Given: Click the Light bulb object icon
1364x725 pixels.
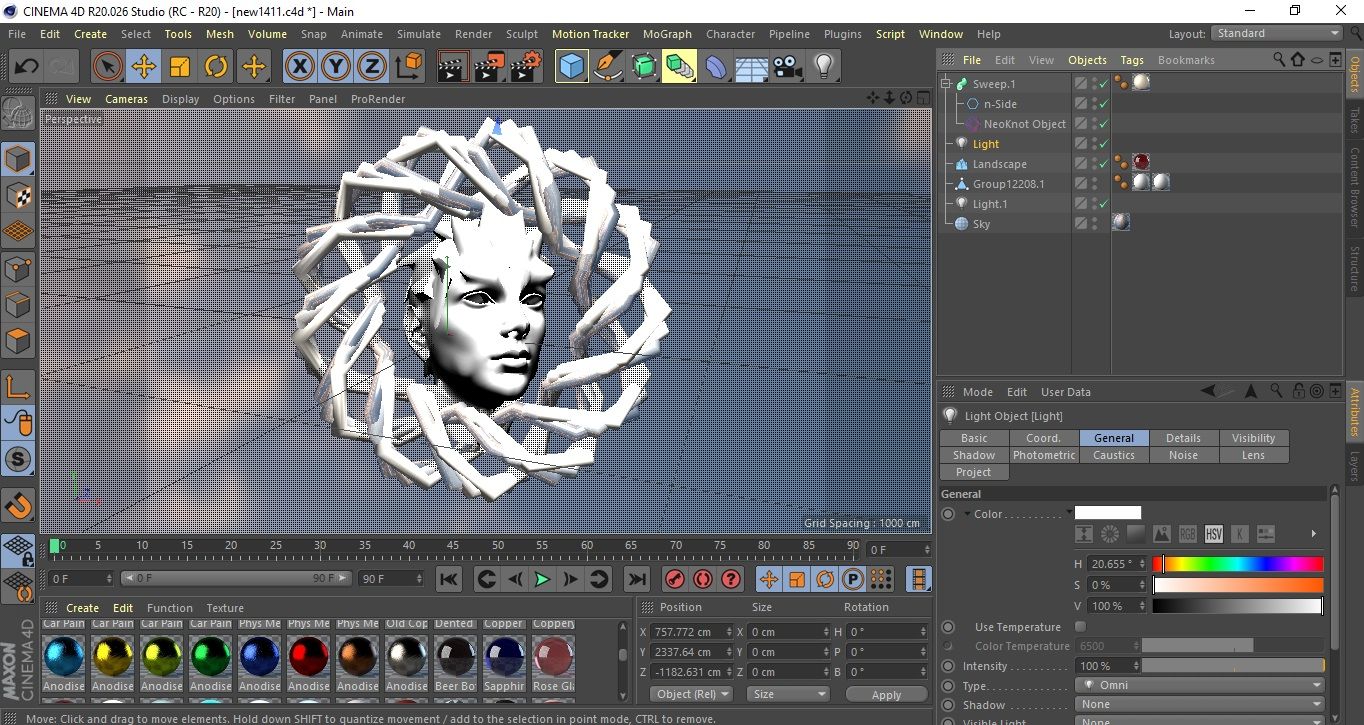Looking at the screenshot, I should pyautogui.click(x=823, y=67).
